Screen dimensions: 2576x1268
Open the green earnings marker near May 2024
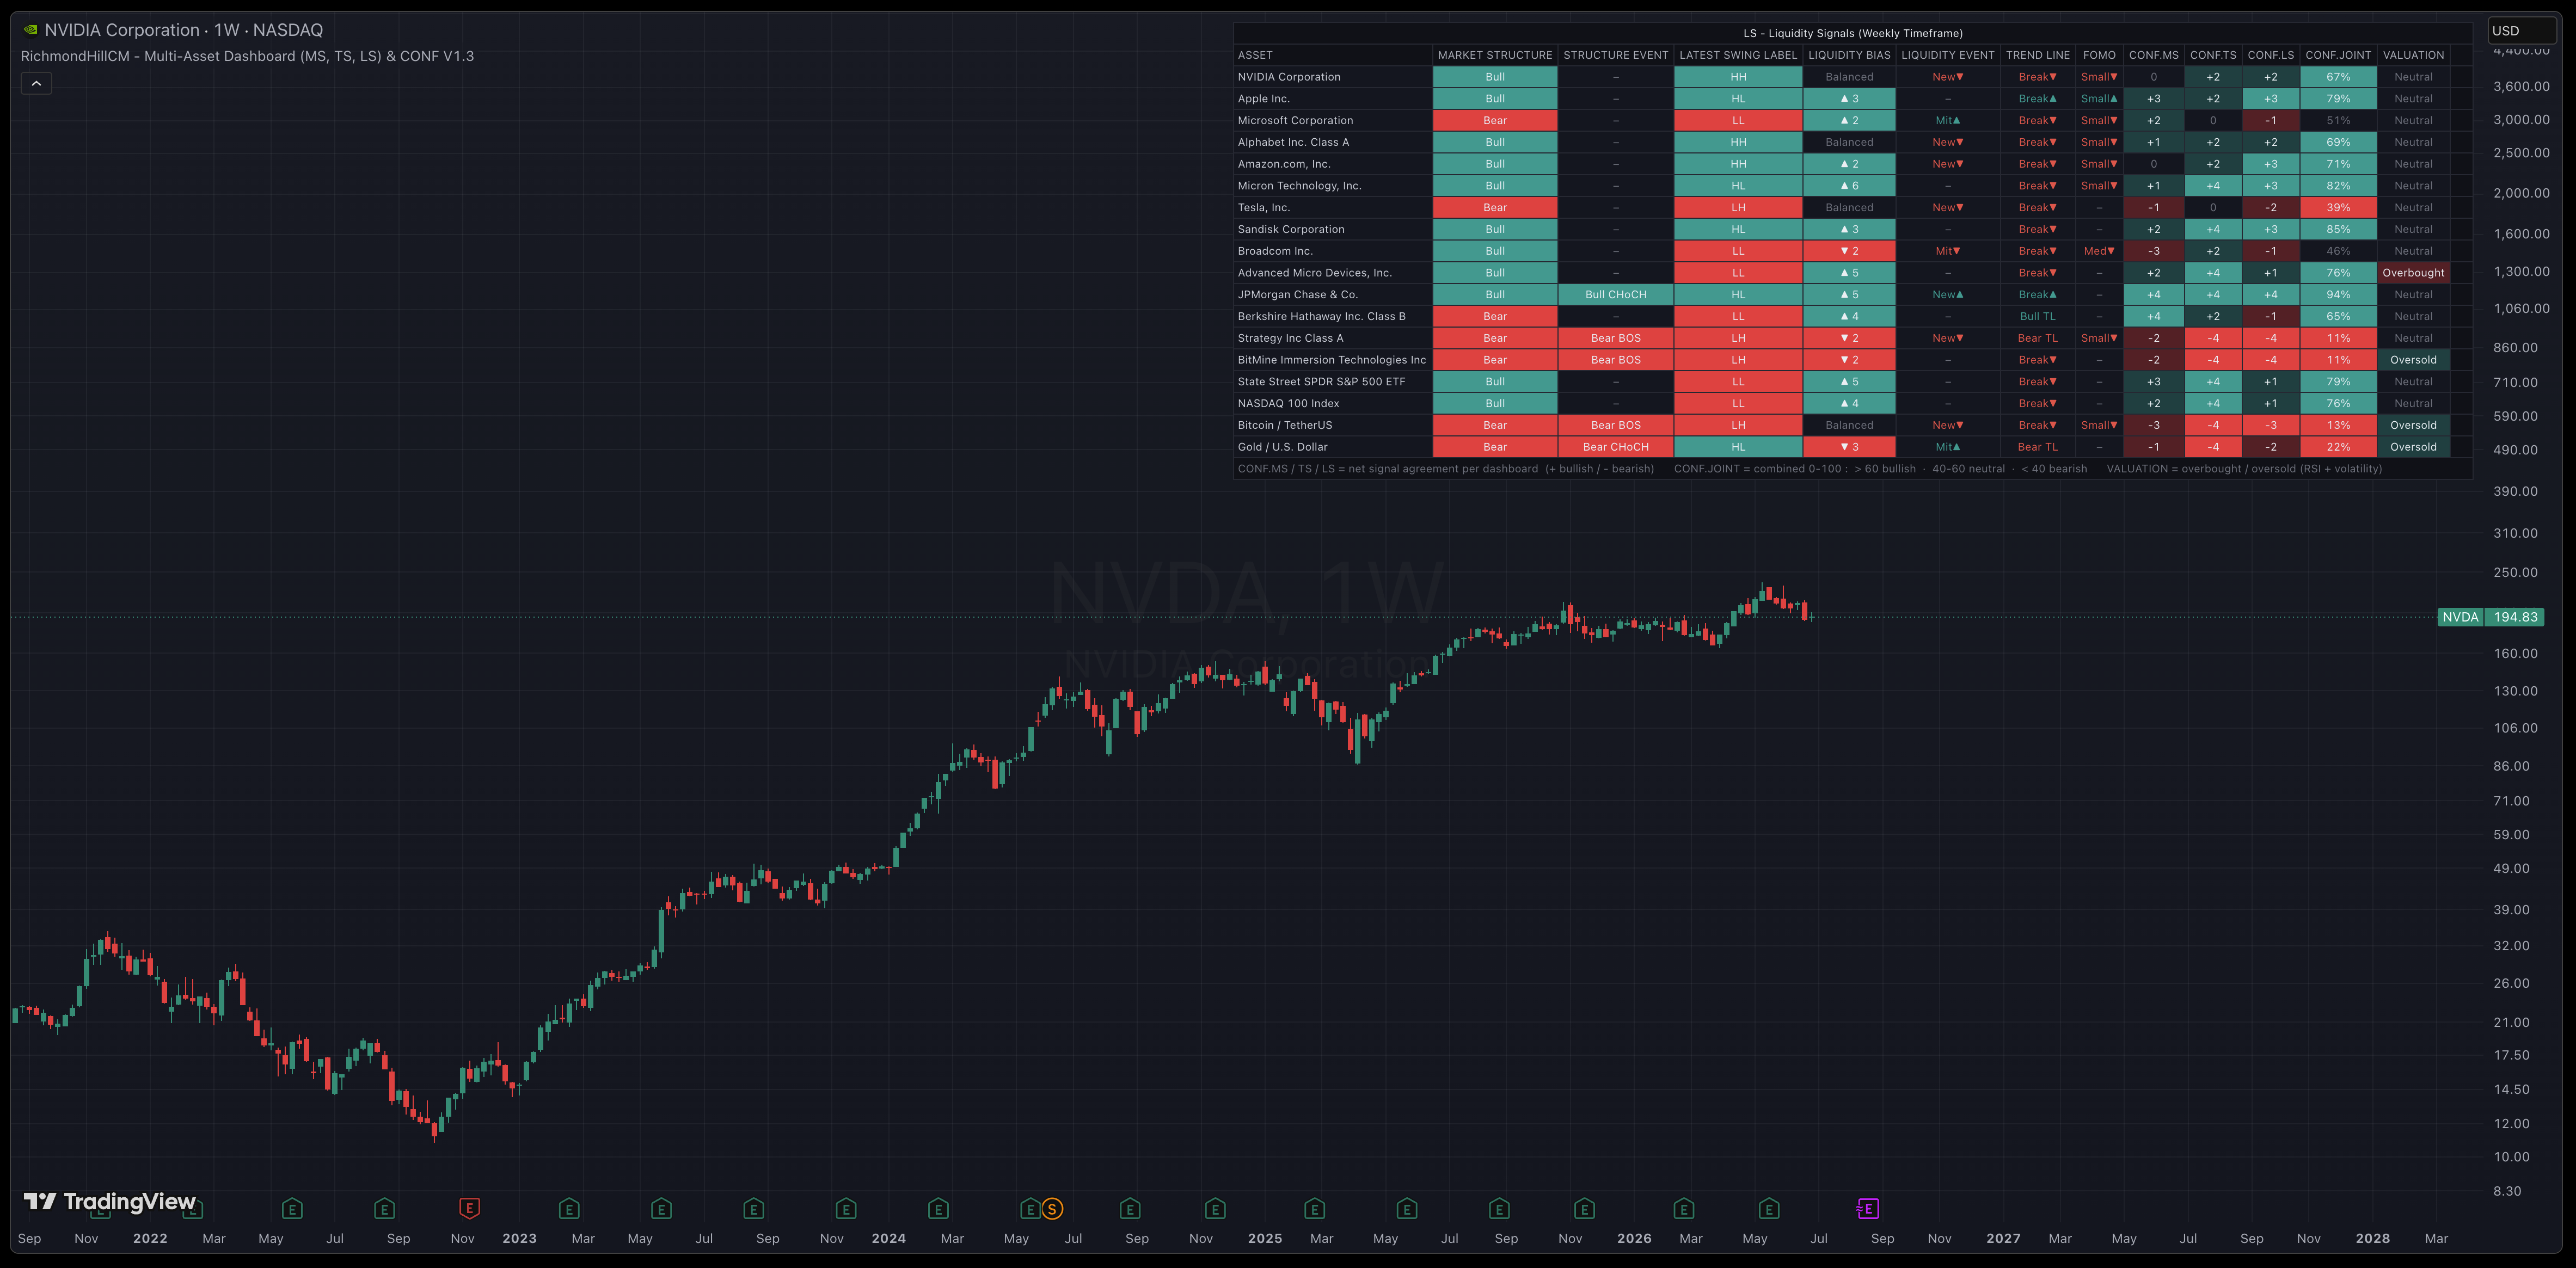[1030, 1208]
